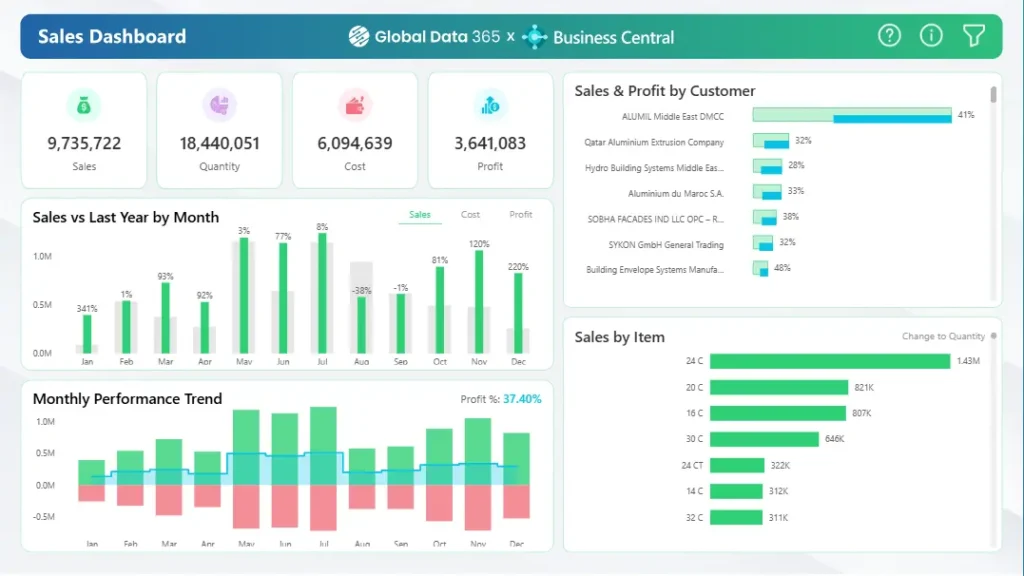Image resolution: width=1024 pixels, height=576 pixels.
Task: Click the Nov bar in Sales vs Last Year
Action: coord(479,302)
